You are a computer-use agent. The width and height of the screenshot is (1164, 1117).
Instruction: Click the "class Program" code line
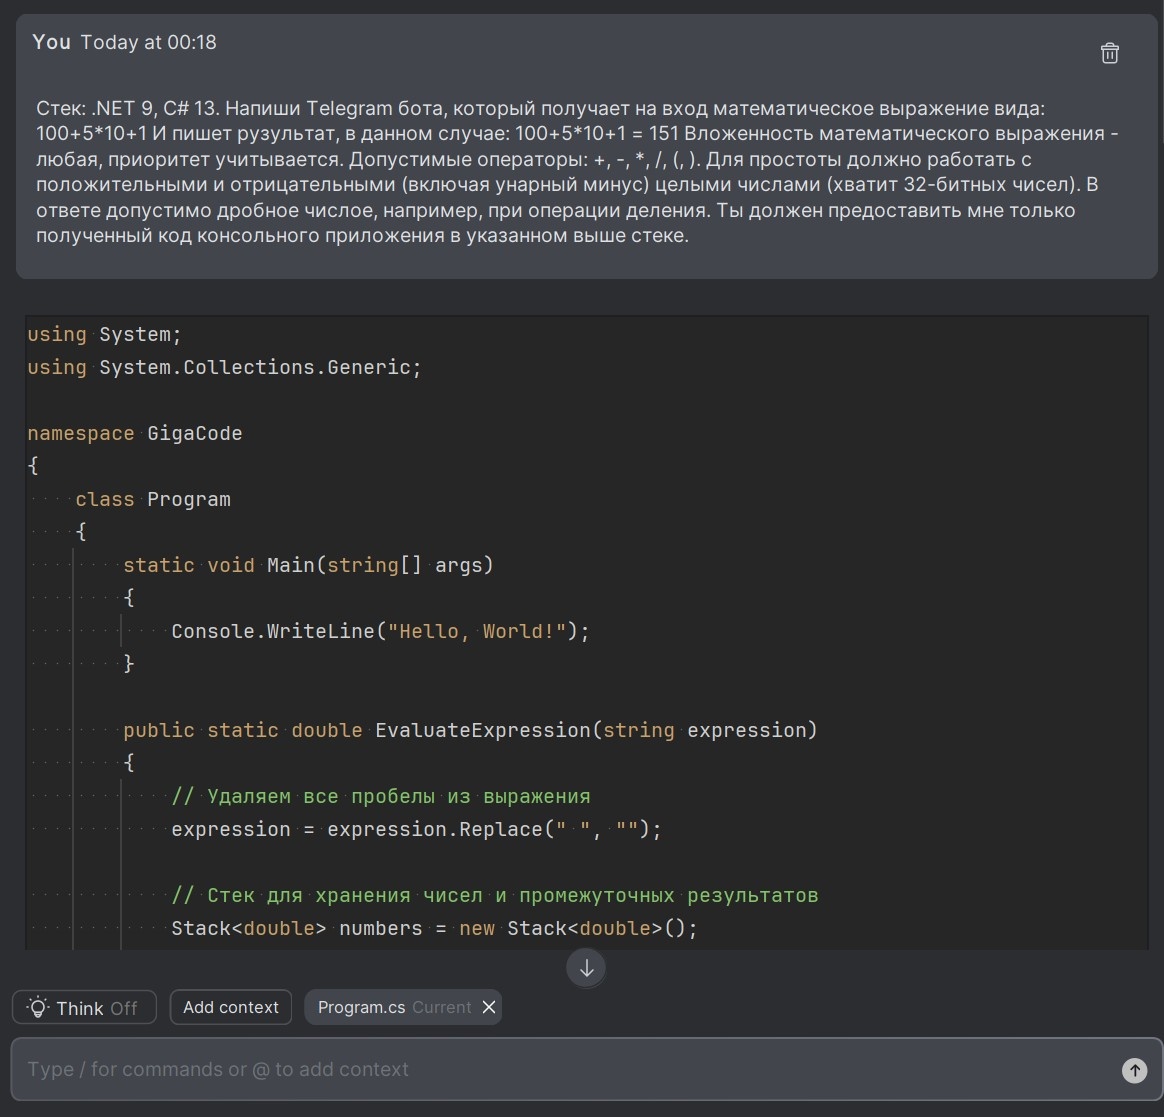click(x=153, y=499)
